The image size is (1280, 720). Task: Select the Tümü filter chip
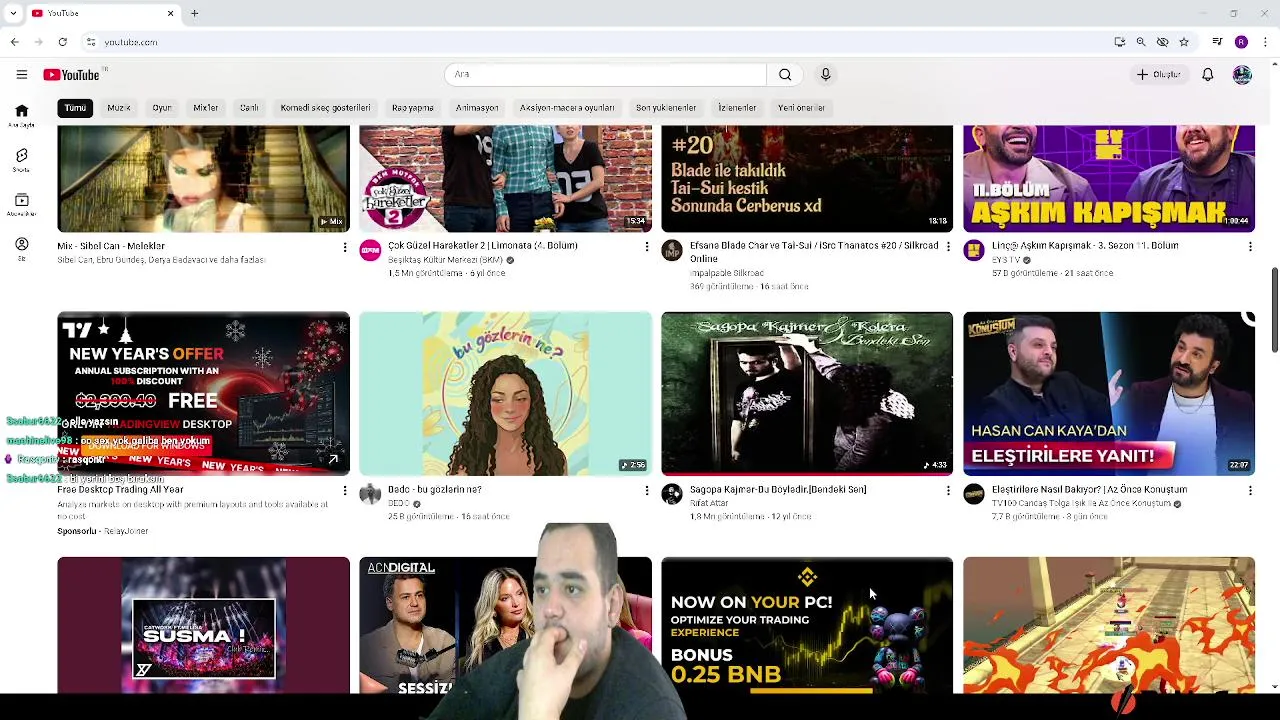(75, 108)
